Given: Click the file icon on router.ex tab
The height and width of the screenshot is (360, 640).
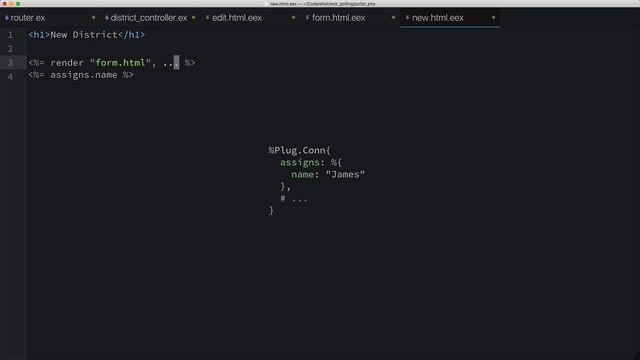Looking at the screenshot, I should tap(7, 18).
